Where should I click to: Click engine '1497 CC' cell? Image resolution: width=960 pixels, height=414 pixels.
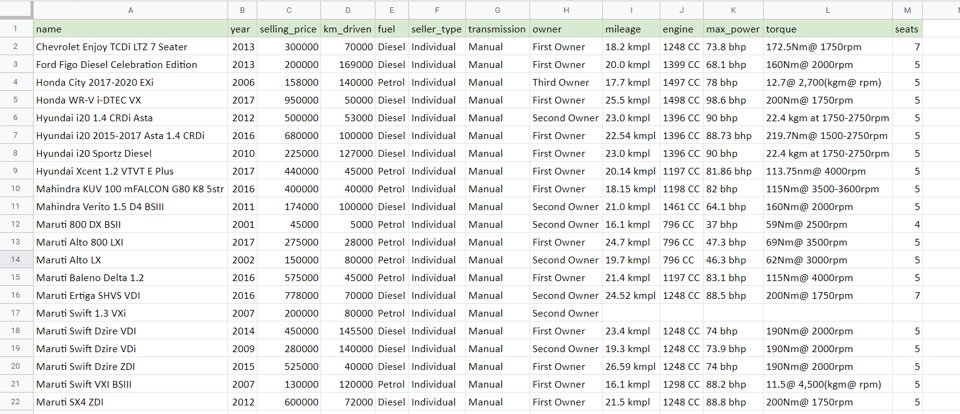click(x=682, y=82)
